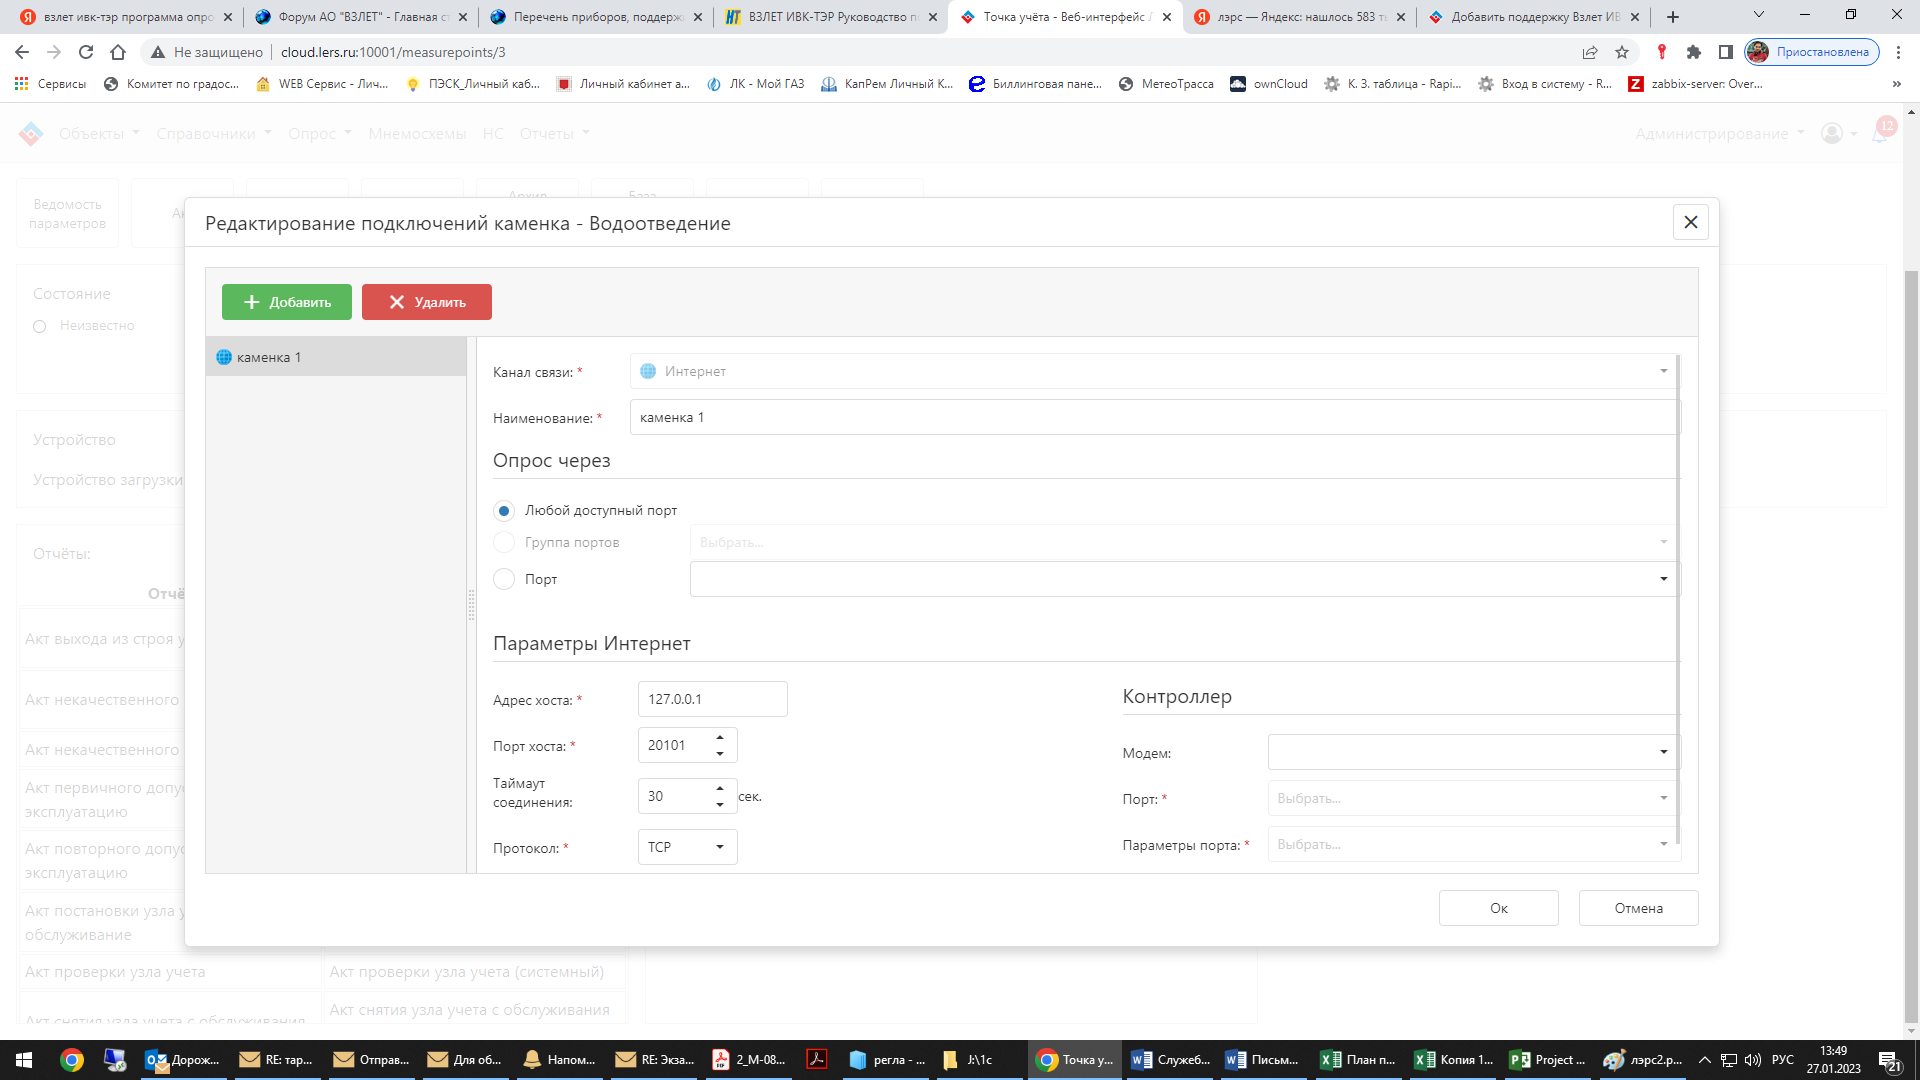Image resolution: width=1920 pixels, height=1080 pixels.
Task: Open ownCloud bookmark
Action: (x=1269, y=84)
